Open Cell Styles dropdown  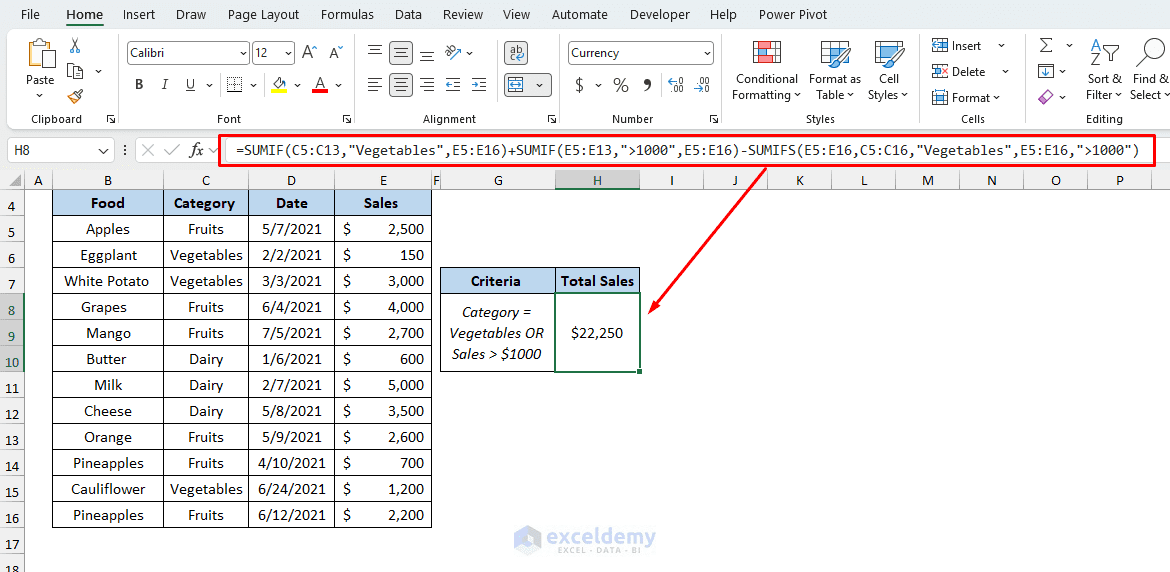(x=888, y=70)
